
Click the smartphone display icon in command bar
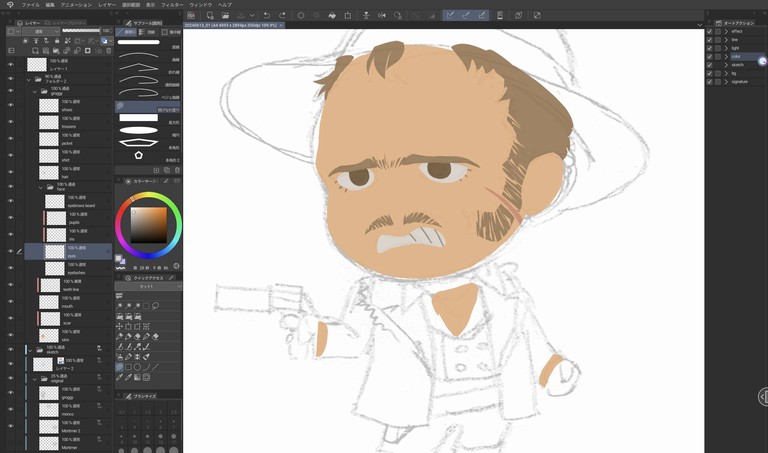tap(500, 16)
